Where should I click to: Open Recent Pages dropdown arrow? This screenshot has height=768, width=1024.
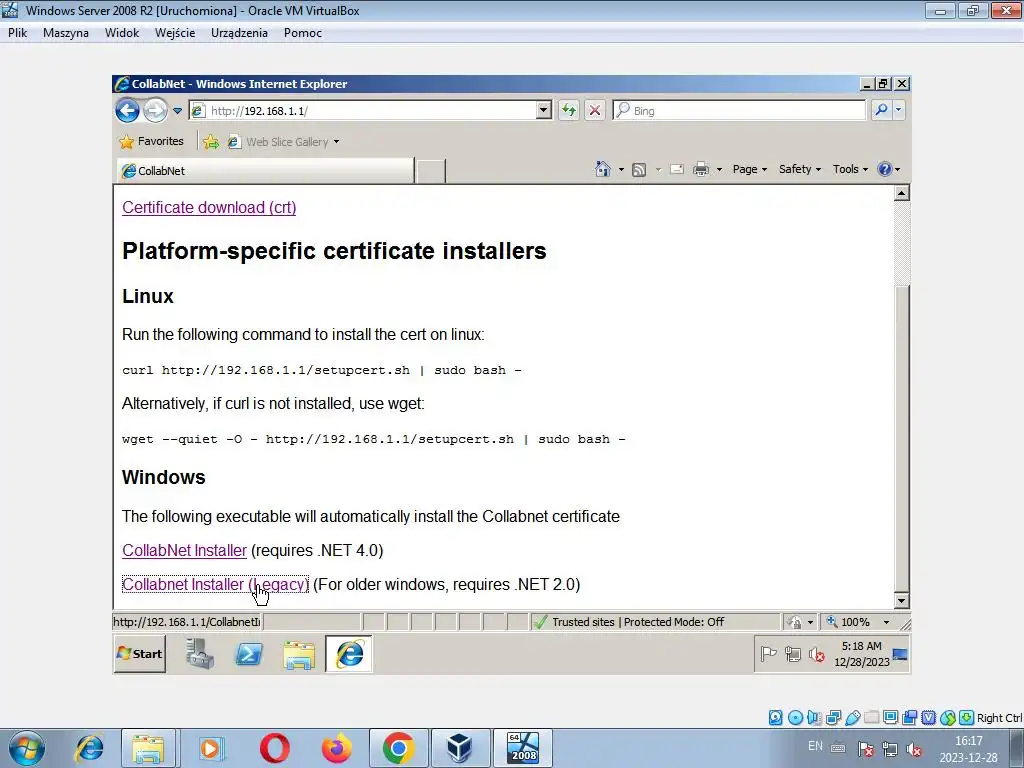[177, 111]
